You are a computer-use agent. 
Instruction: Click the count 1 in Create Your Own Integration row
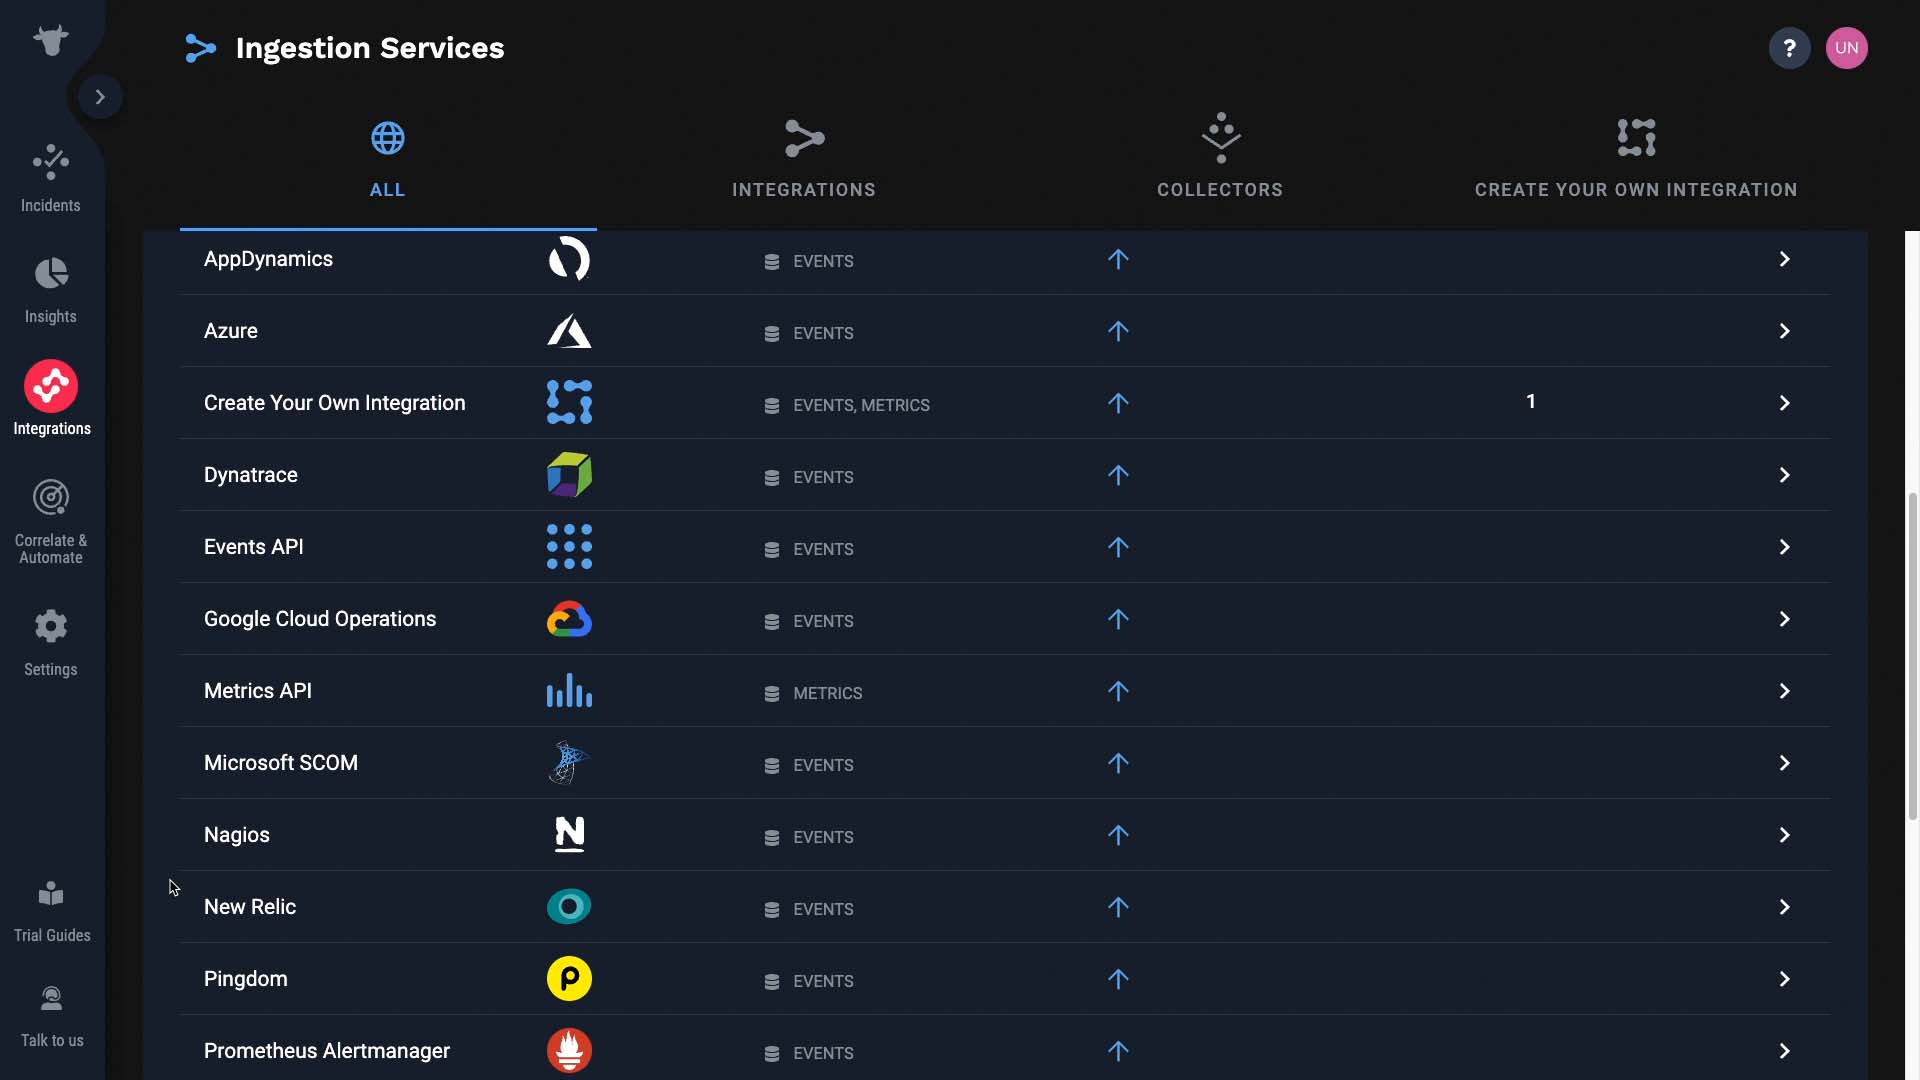pos(1530,401)
